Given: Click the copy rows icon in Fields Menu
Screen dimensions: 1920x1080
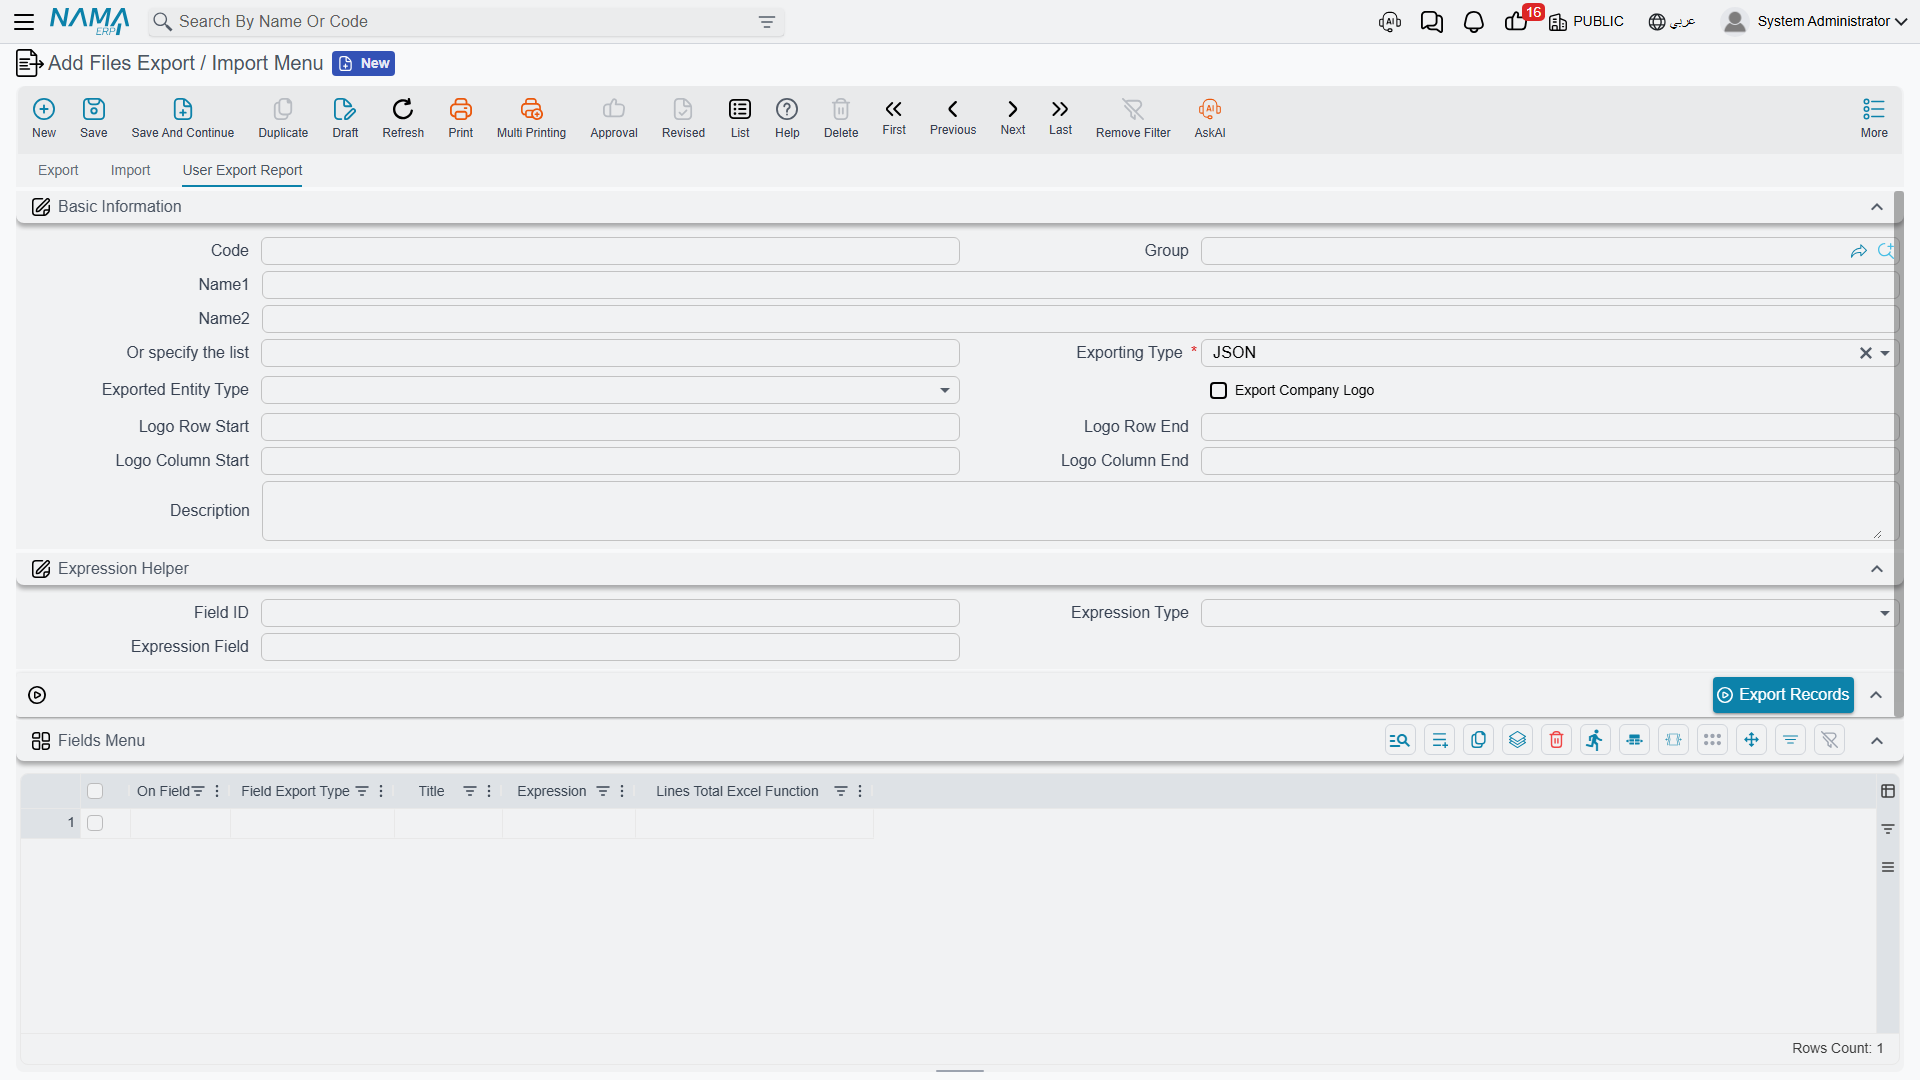Looking at the screenshot, I should [x=1478, y=740].
